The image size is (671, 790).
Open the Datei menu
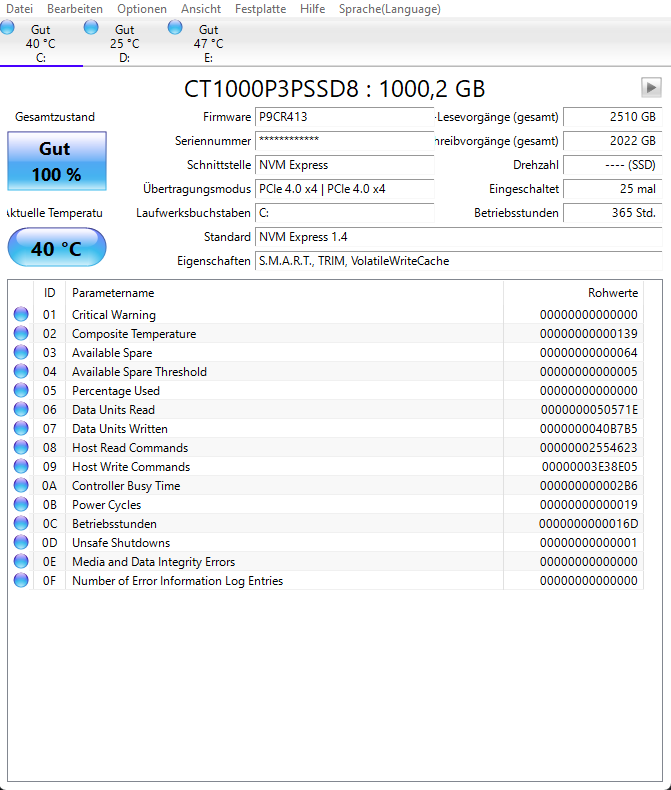click(19, 9)
